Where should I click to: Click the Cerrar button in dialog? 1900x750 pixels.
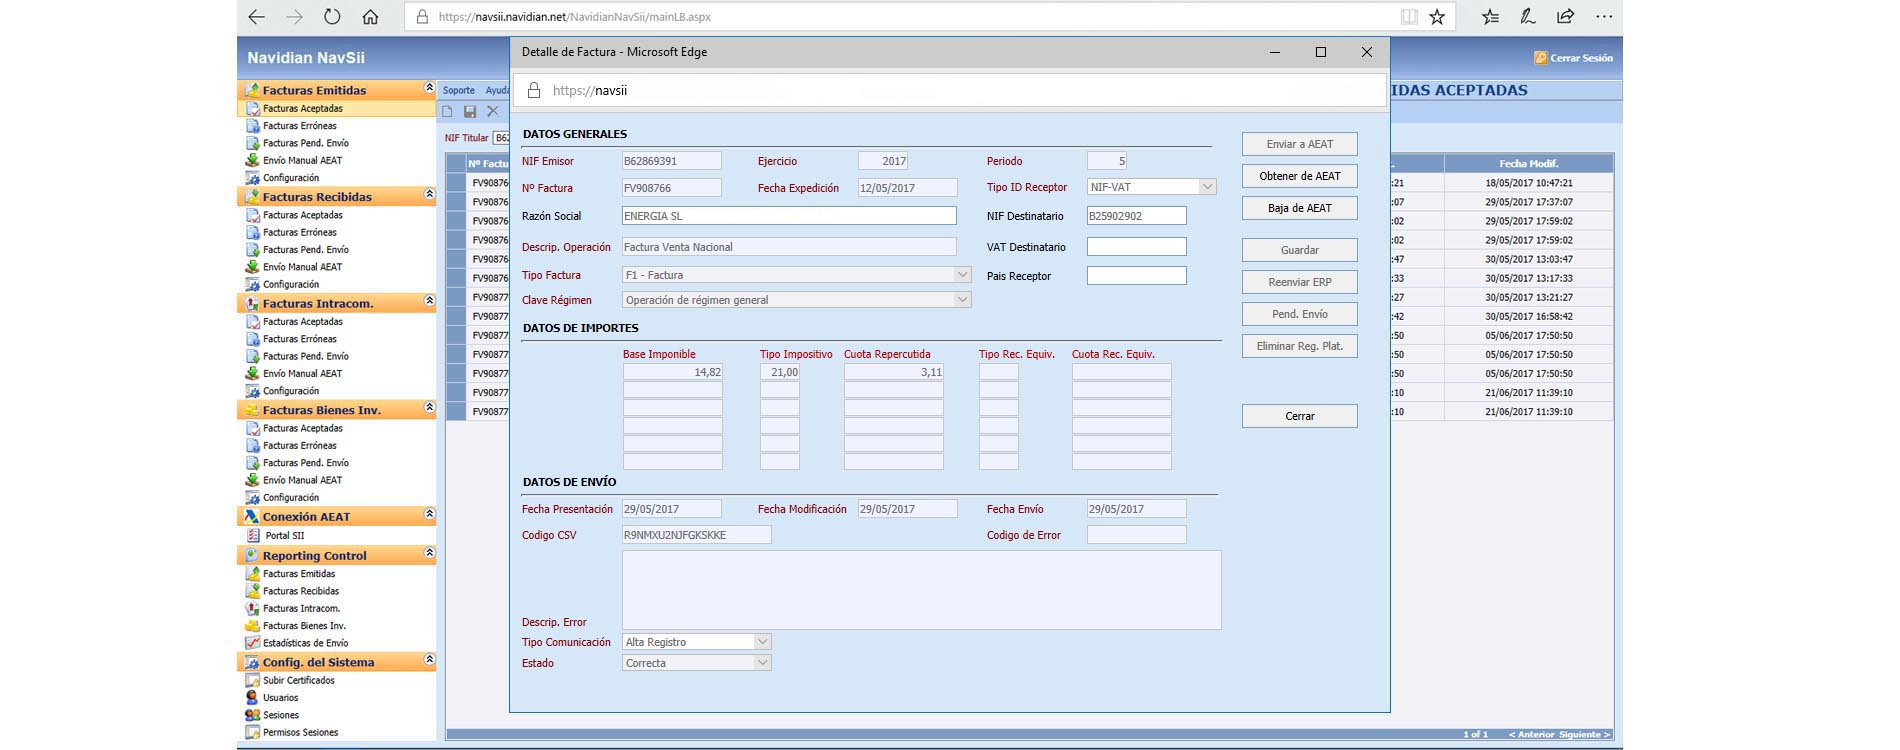(x=1299, y=416)
